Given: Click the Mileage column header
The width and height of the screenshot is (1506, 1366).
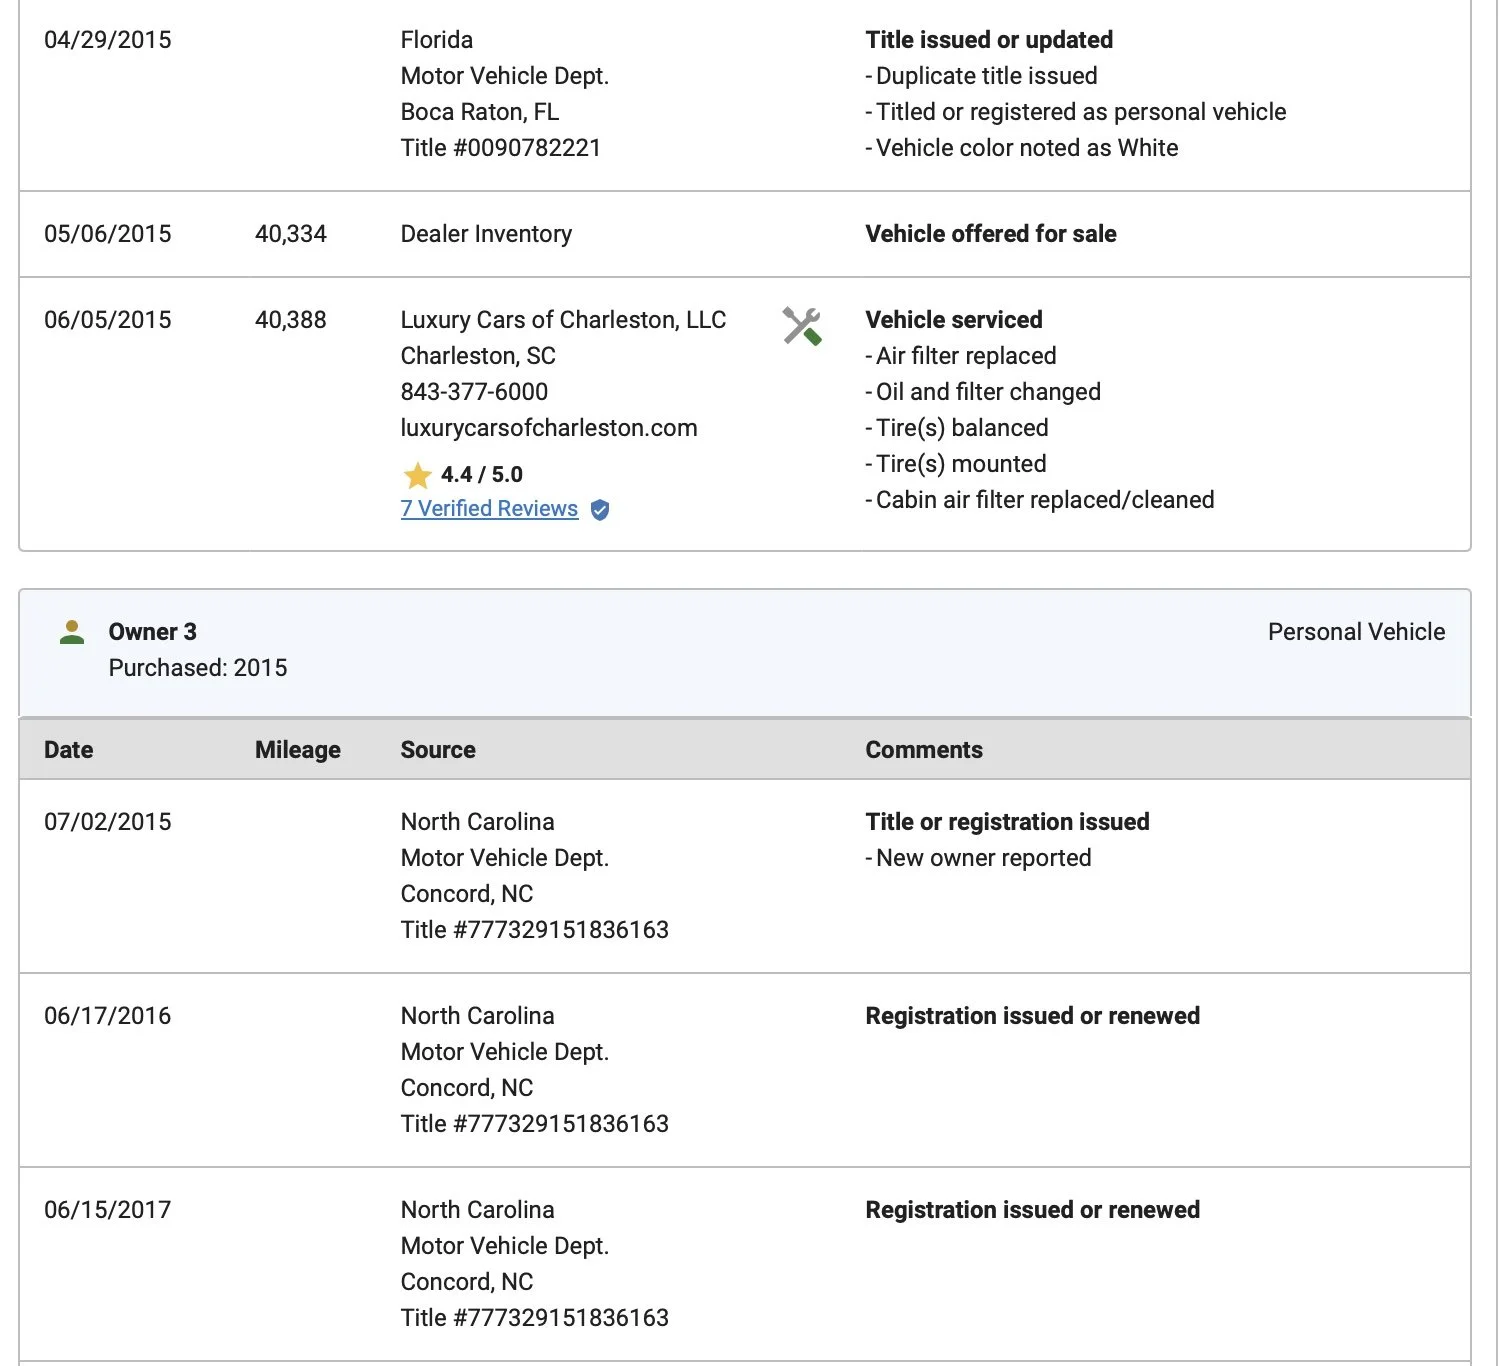Looking at the screenshot, I should (297, 750).
